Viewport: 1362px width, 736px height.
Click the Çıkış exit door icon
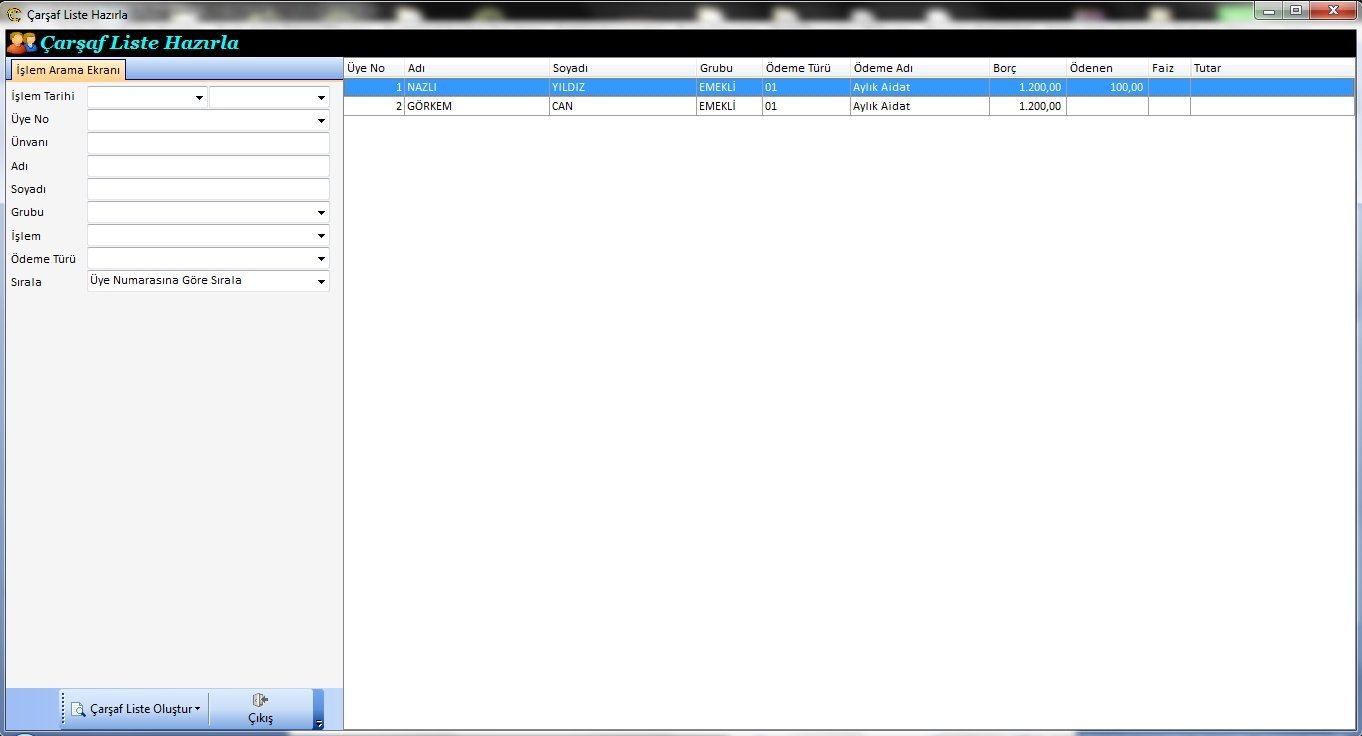click(x=260, y=700)
